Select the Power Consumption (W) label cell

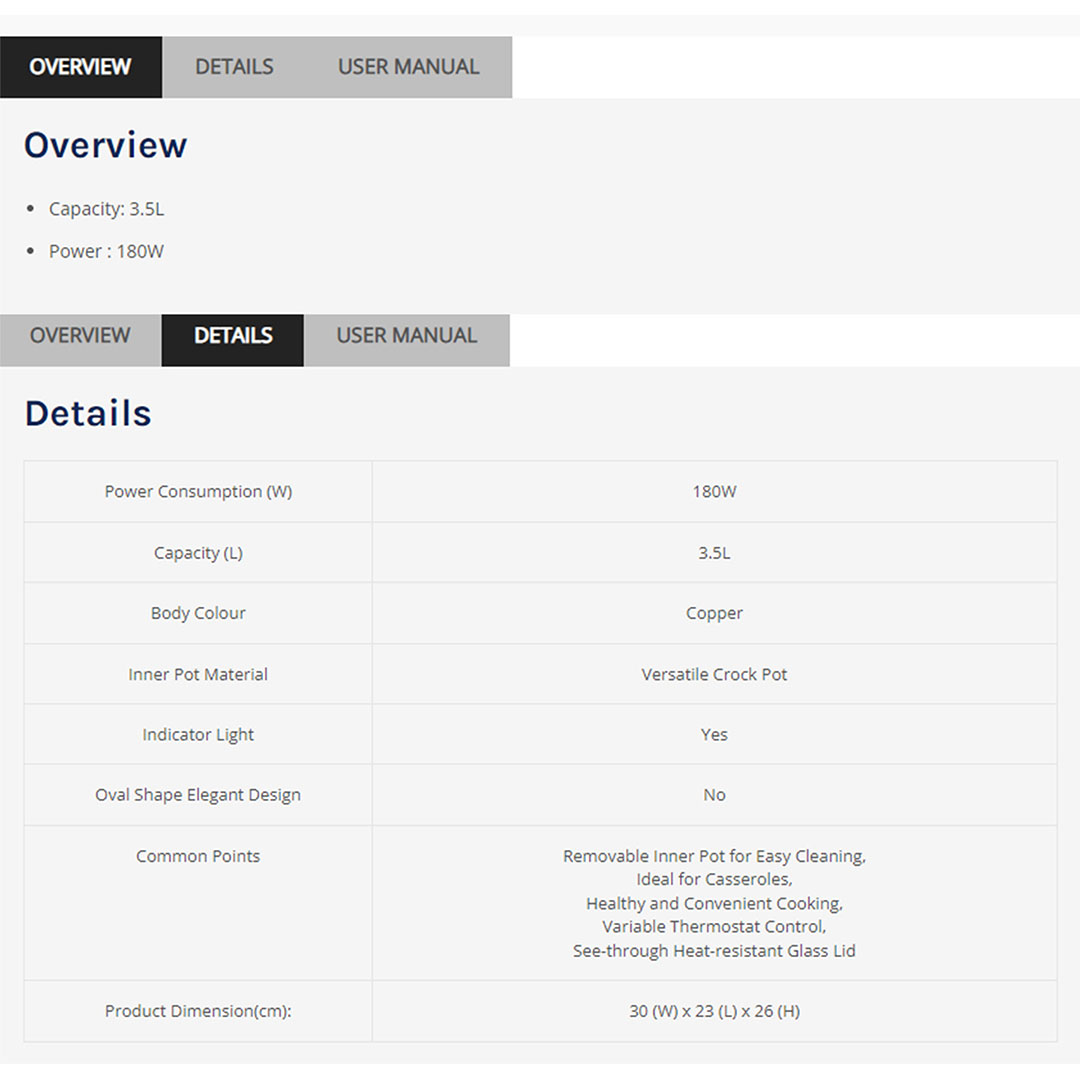pos(198,491)
